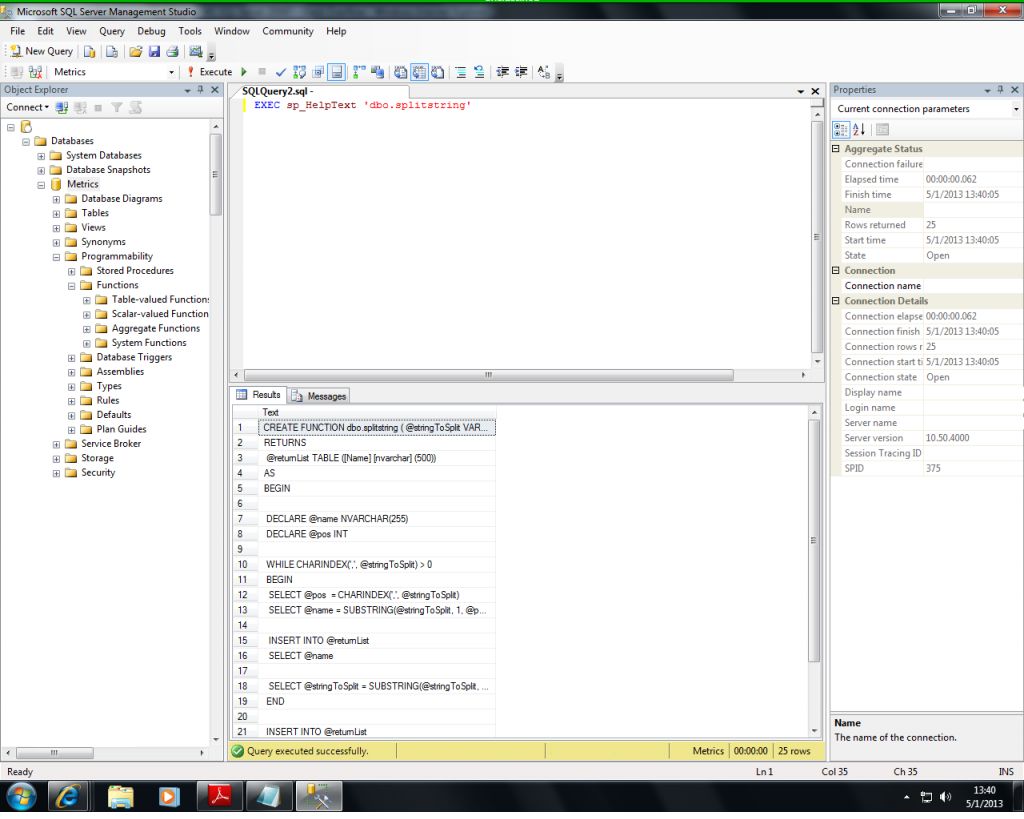
Task: Collapse the Aggregate Status section
Action: point(835,149)
